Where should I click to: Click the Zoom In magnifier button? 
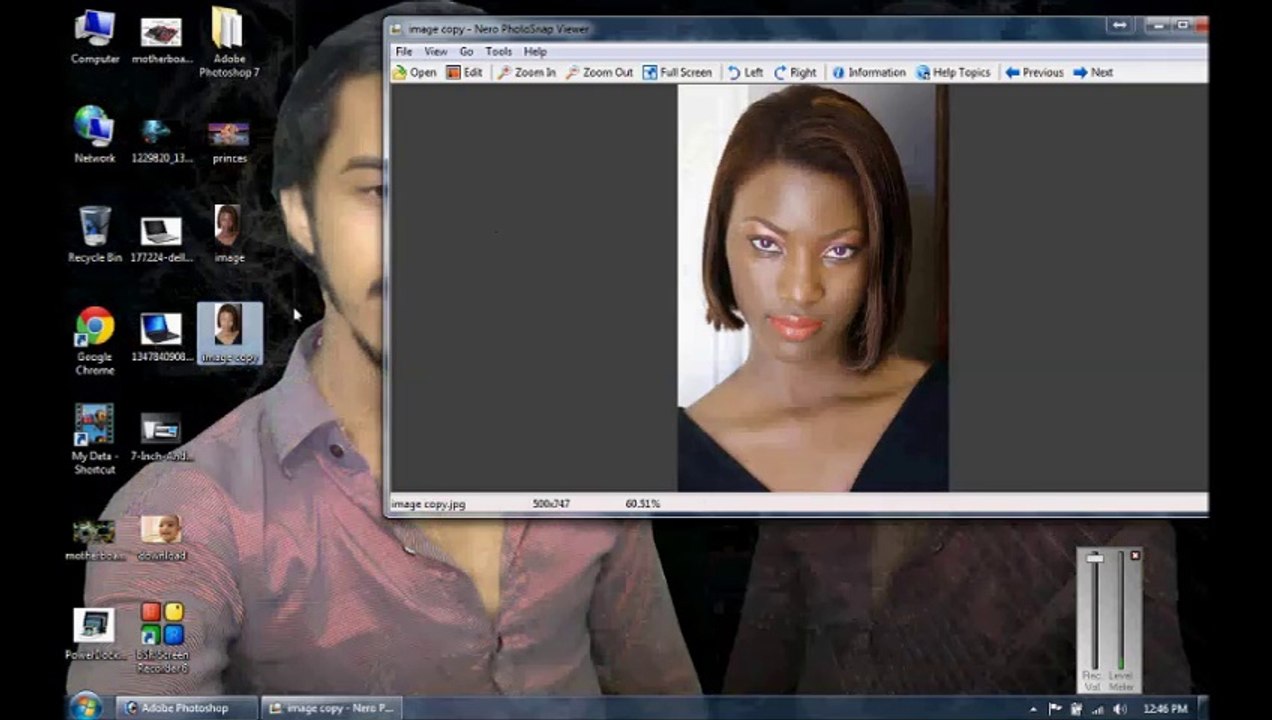tap(526, 72)
